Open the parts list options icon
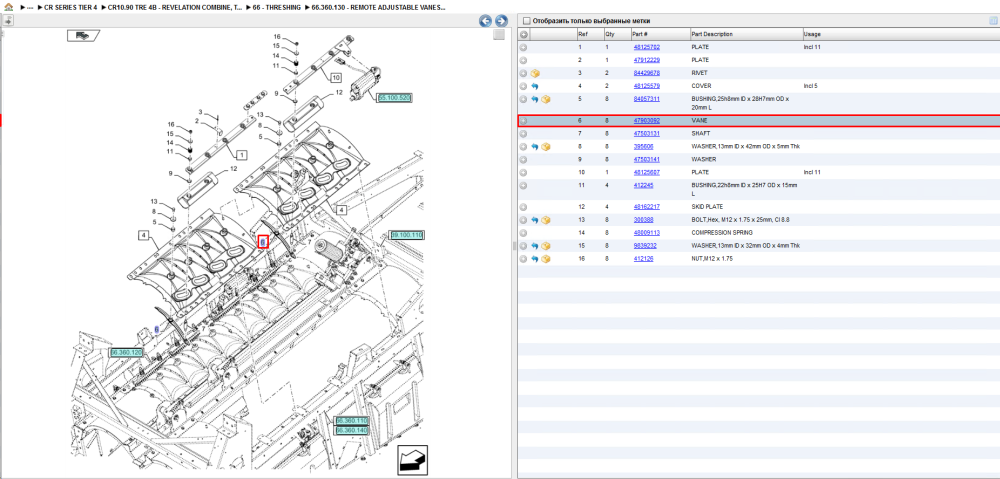Image resolution: width=1000 pixels, height=479 pixels. click(992, 20)
